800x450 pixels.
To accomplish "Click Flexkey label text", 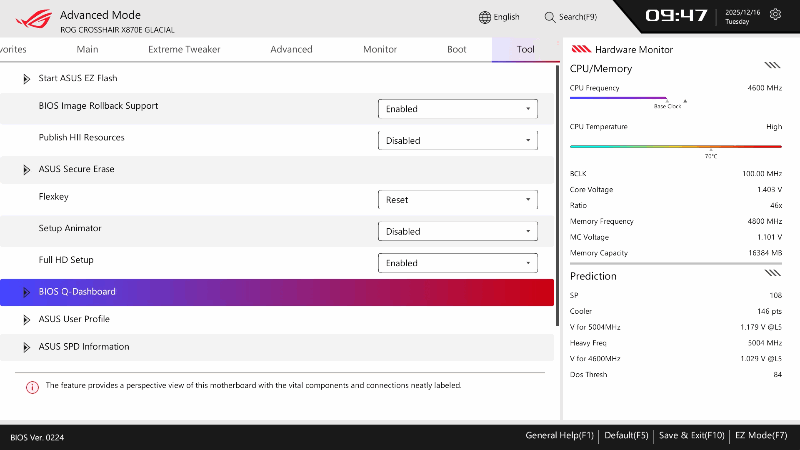I will [x=54, y=196].
